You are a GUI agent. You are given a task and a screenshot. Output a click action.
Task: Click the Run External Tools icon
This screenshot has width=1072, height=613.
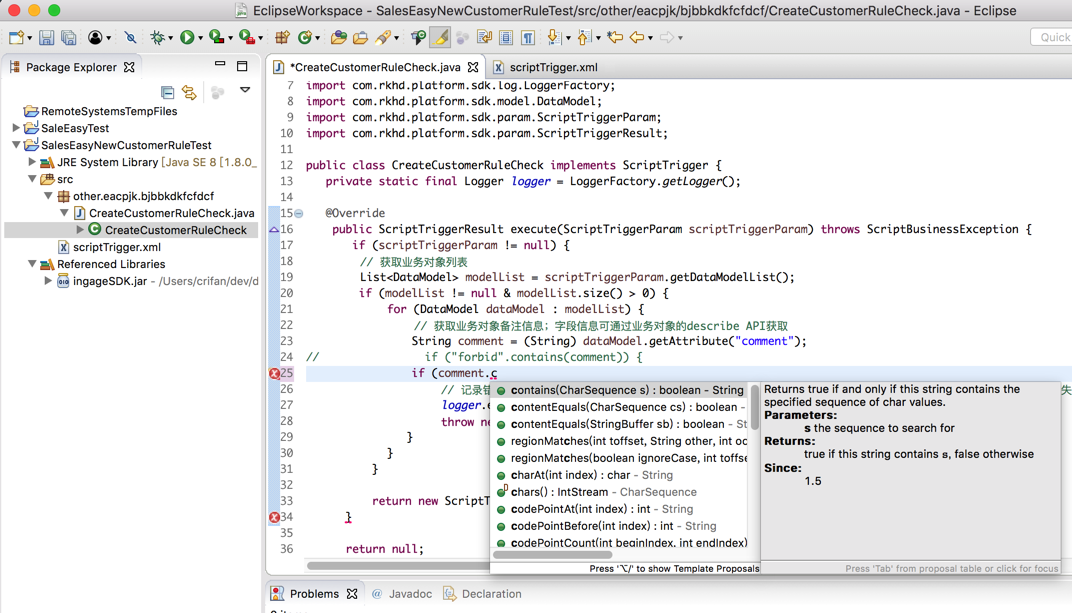(x=247, y=38)
